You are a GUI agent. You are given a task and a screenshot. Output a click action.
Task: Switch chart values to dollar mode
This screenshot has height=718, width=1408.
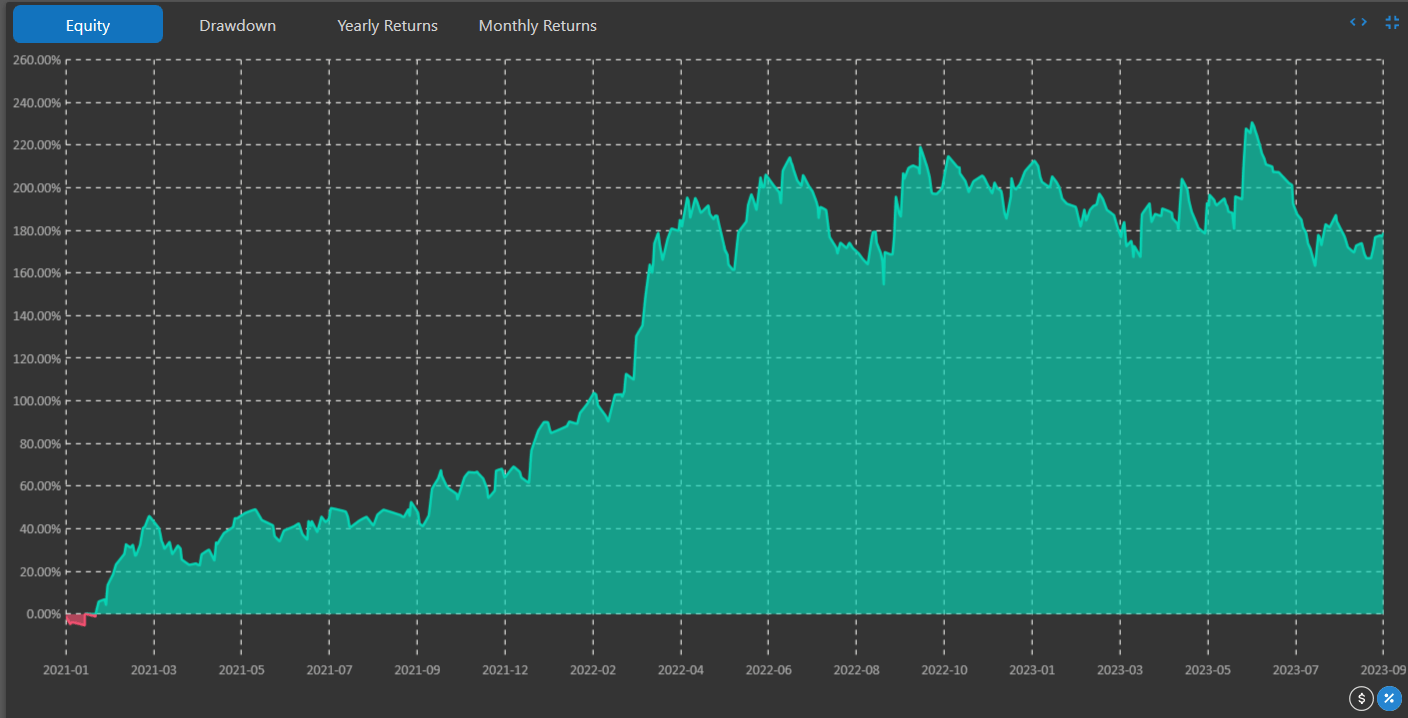pos(1361,698)
